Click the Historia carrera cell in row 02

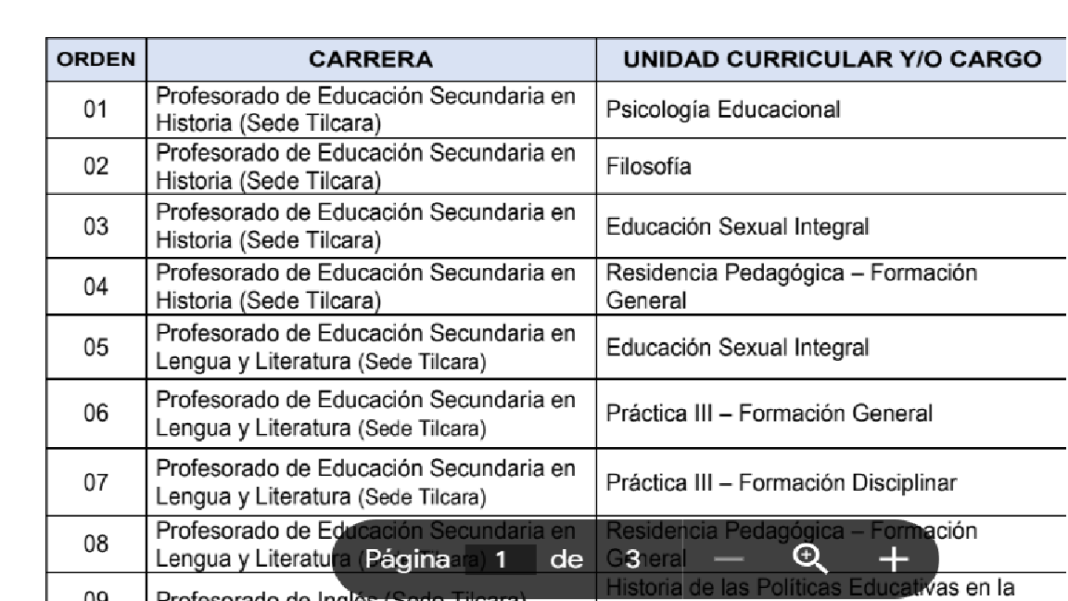371,166
